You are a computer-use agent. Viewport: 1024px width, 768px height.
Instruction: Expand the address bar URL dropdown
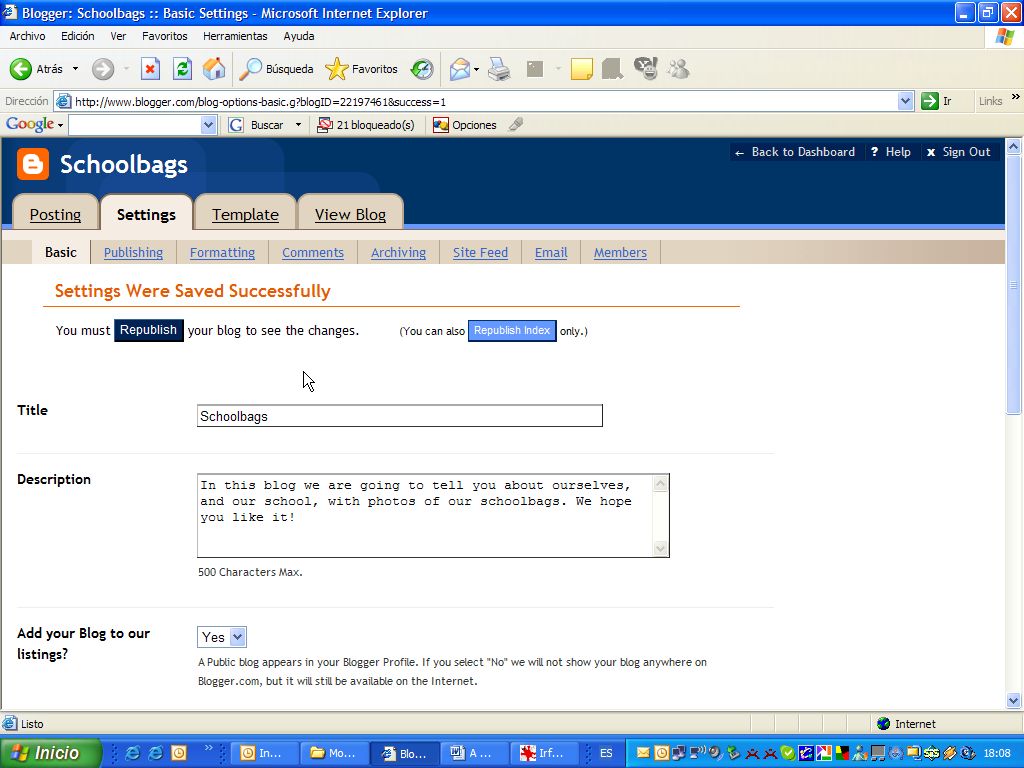pyautogui.click(x=905, y=101)
